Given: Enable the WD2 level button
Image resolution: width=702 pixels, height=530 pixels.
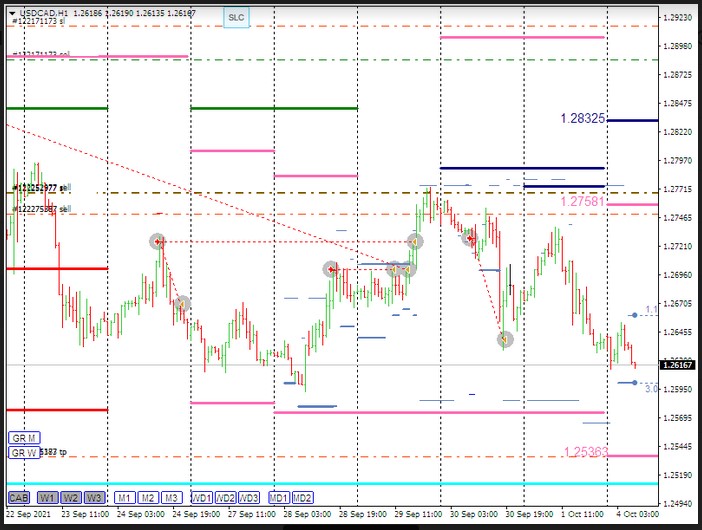Looking at the screenshot, I should (226, 497).
